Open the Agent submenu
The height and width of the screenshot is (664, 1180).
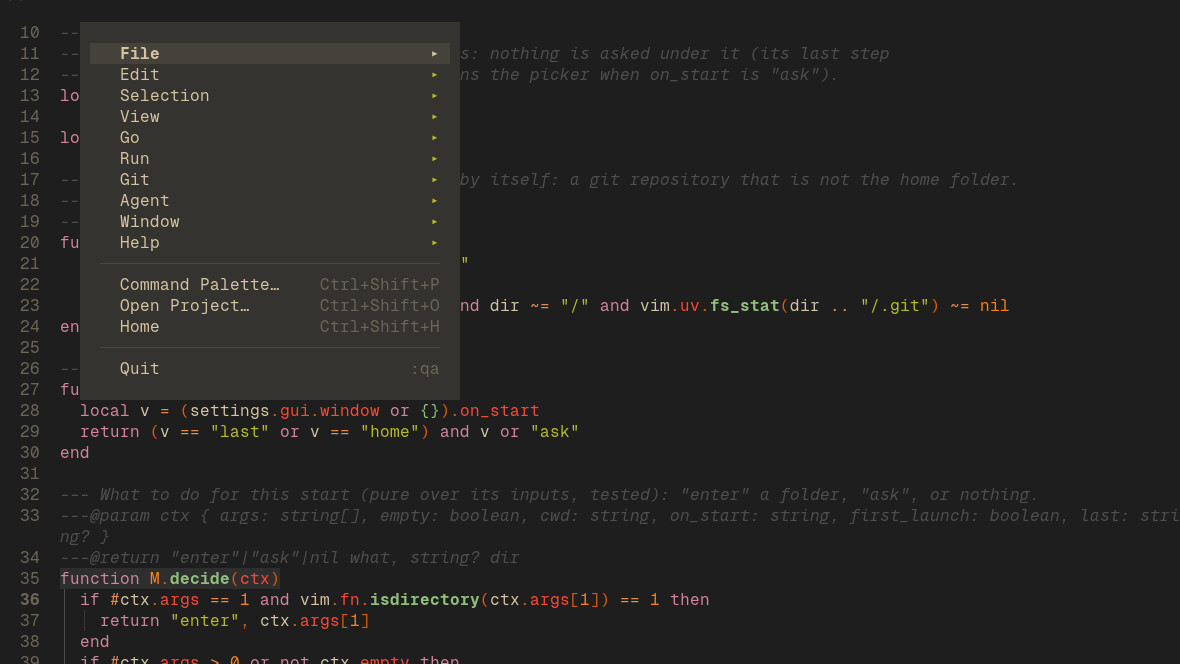269,201
